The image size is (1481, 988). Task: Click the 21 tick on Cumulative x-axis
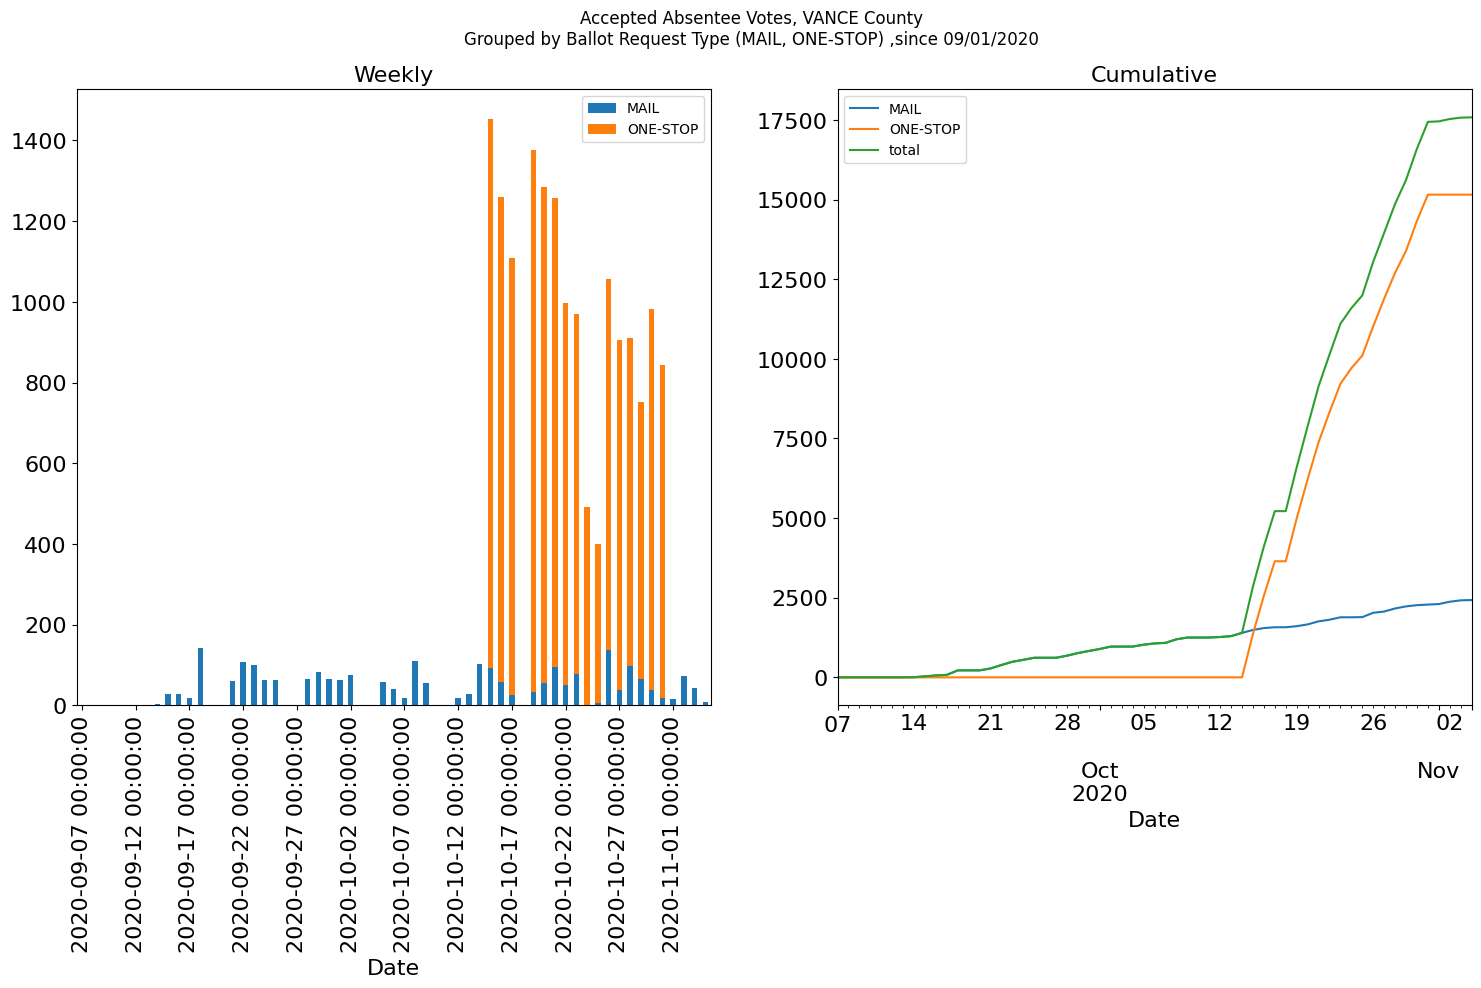click(x=990, y=722)
